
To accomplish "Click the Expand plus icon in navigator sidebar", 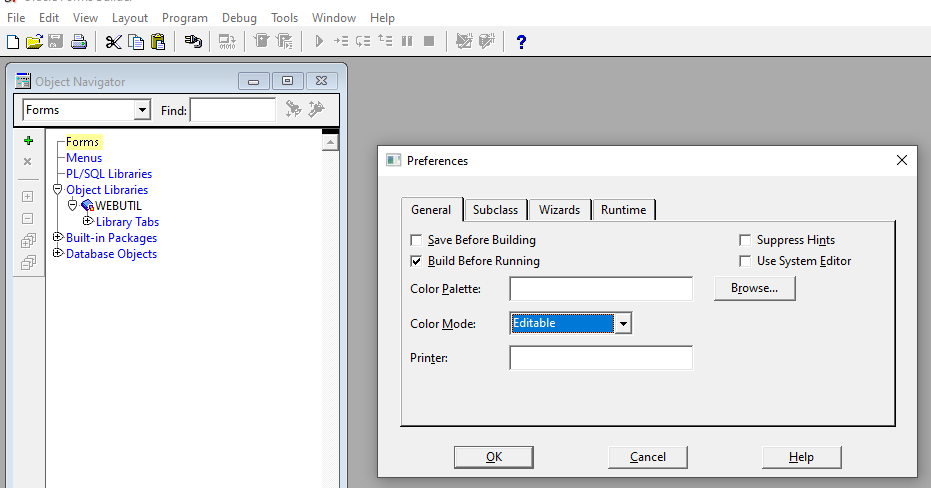I will (x=27, y=197).
